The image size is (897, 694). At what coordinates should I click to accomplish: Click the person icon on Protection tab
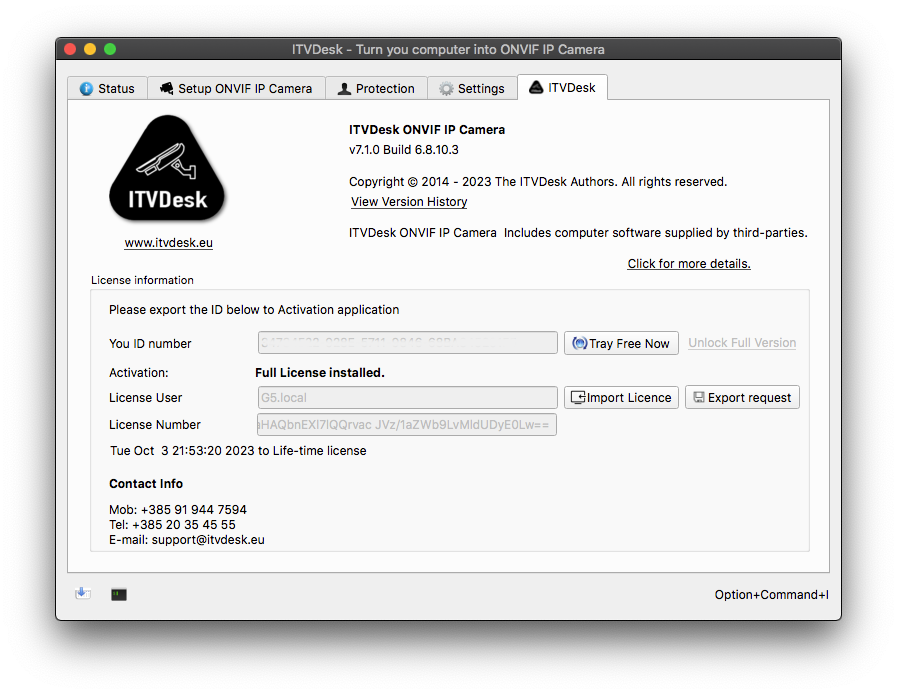click(345, 88)
